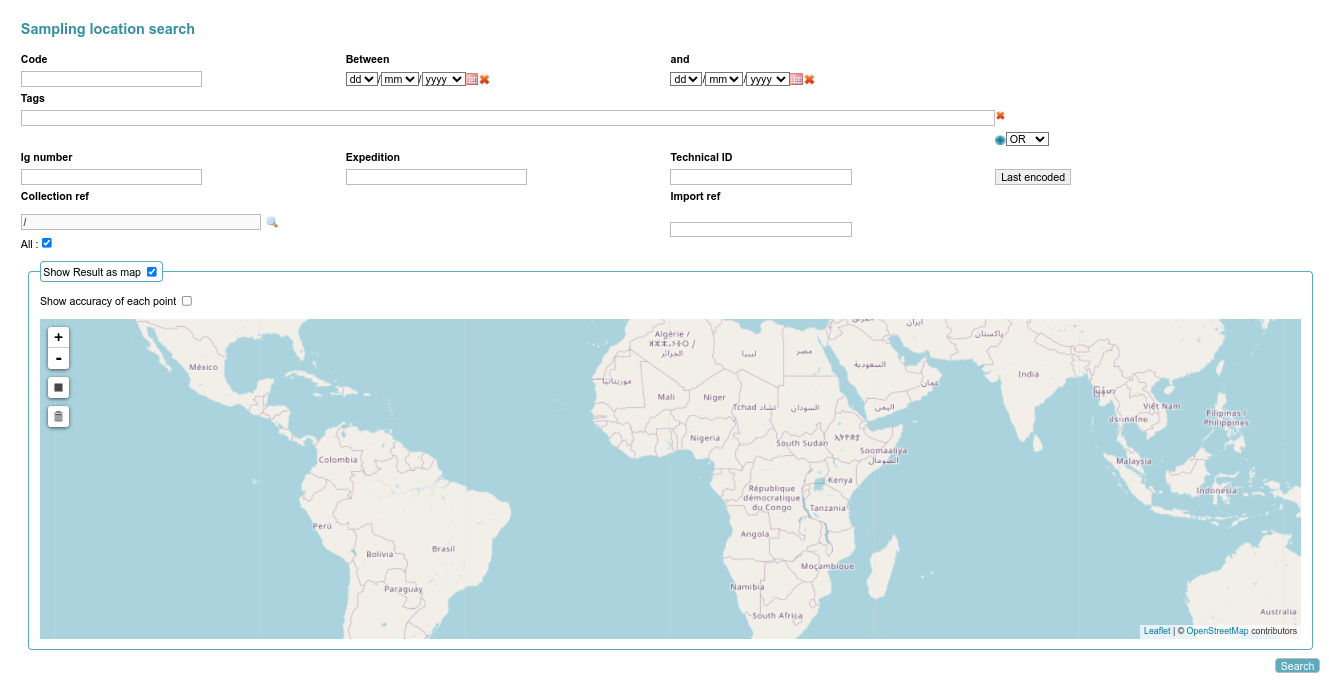1329x693 pixels.
Task: Click the Last encoded button
Action: 1032,177
